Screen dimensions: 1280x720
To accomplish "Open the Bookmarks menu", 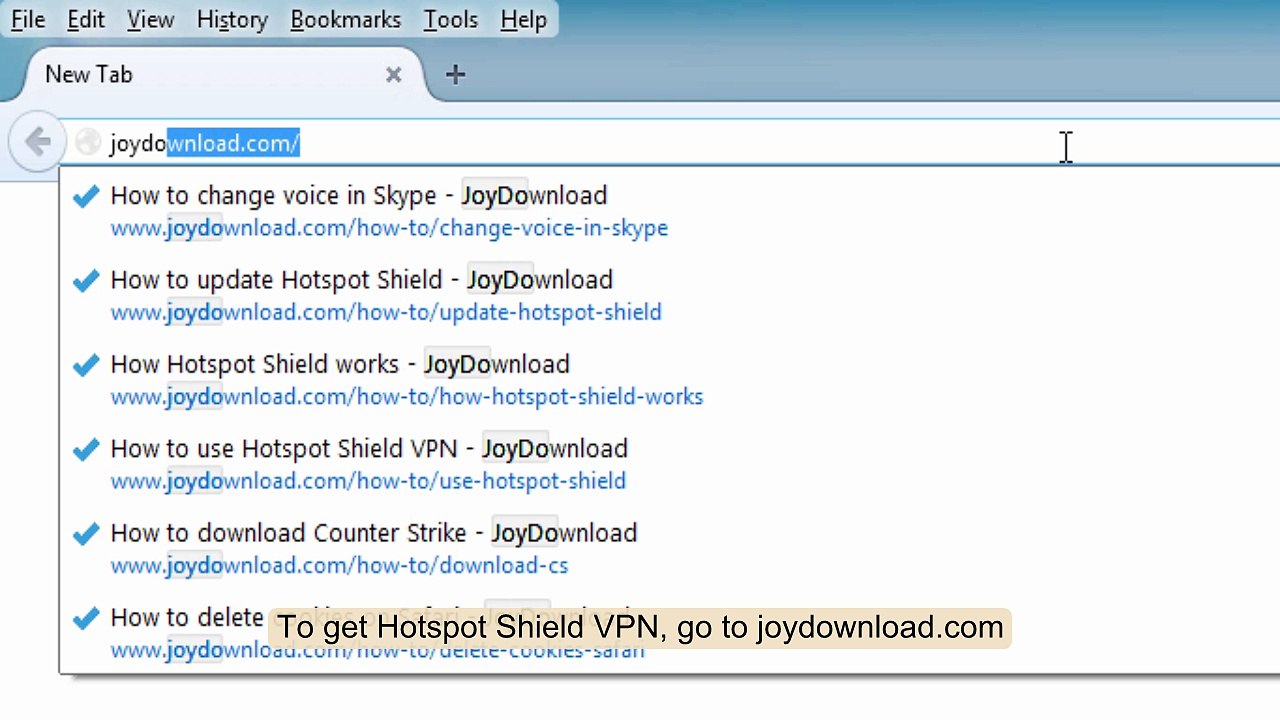I will pos(345,19).
